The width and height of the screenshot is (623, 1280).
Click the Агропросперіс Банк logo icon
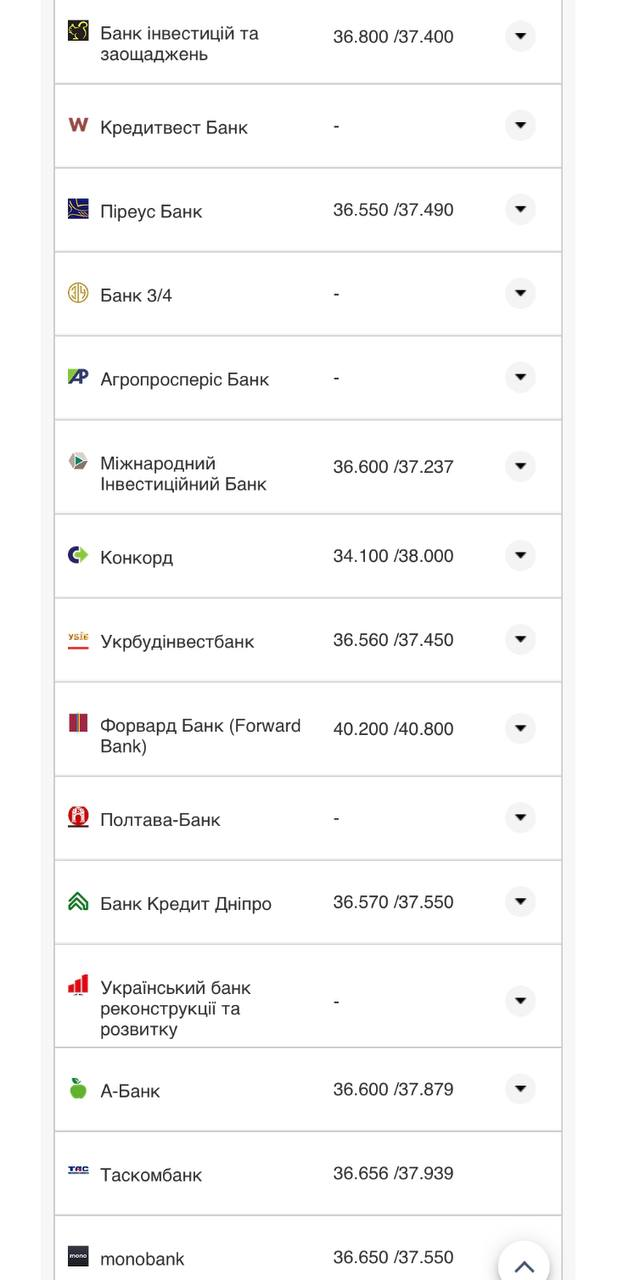[78, 377]
